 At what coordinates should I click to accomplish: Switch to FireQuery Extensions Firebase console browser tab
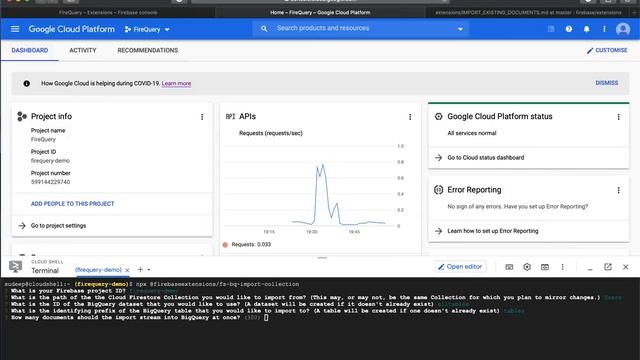click(x=108, y=13)
